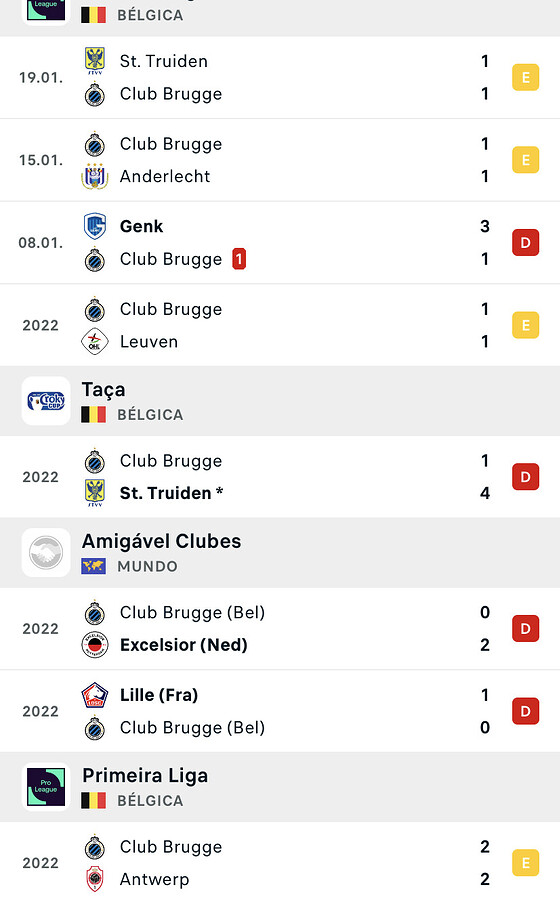Select the Anderlecht team crest
Screen dimensions: 560x900
tap(95, 176)
